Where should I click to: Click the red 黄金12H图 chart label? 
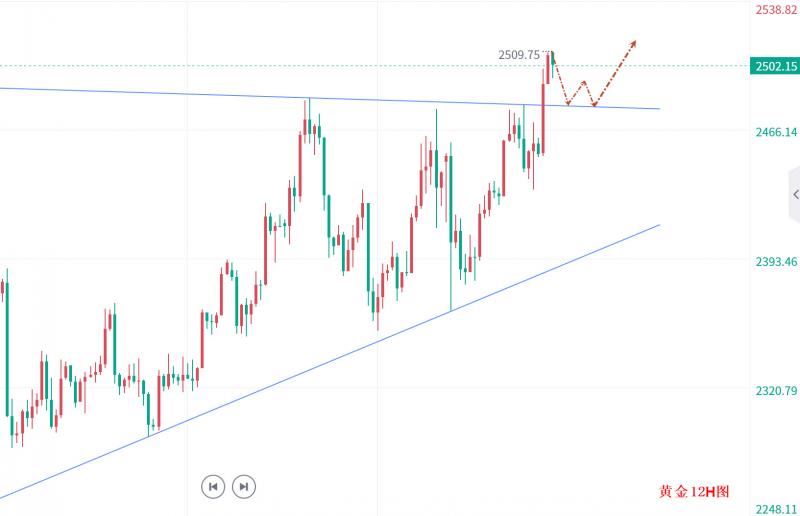click(694, 492)
